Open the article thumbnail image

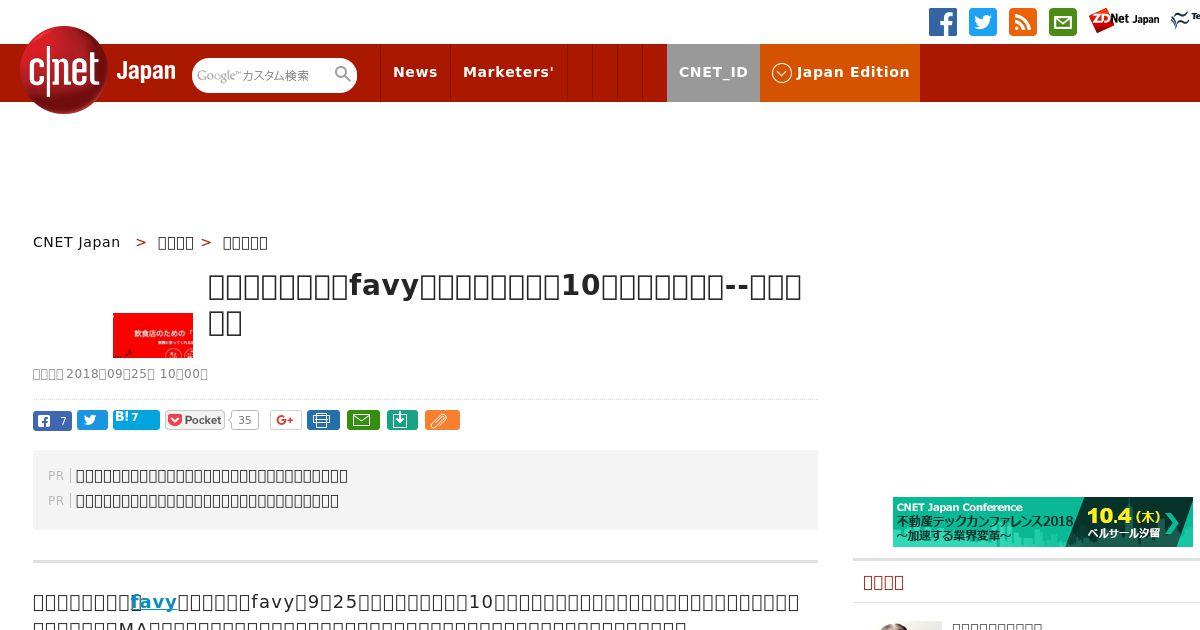(153, 335)
